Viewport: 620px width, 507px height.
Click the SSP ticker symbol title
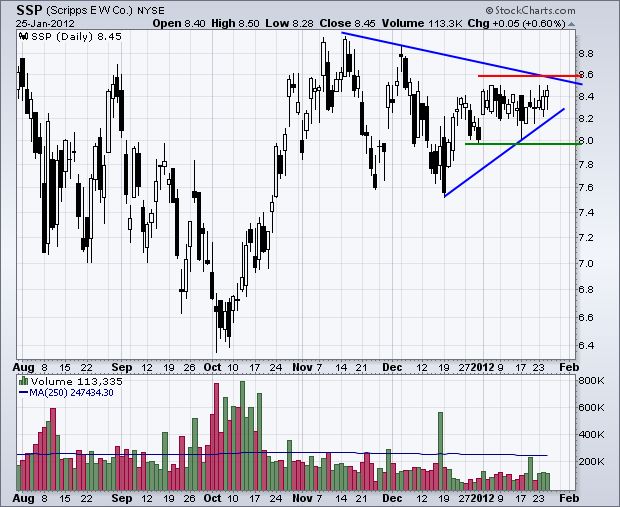pos(28,9)
